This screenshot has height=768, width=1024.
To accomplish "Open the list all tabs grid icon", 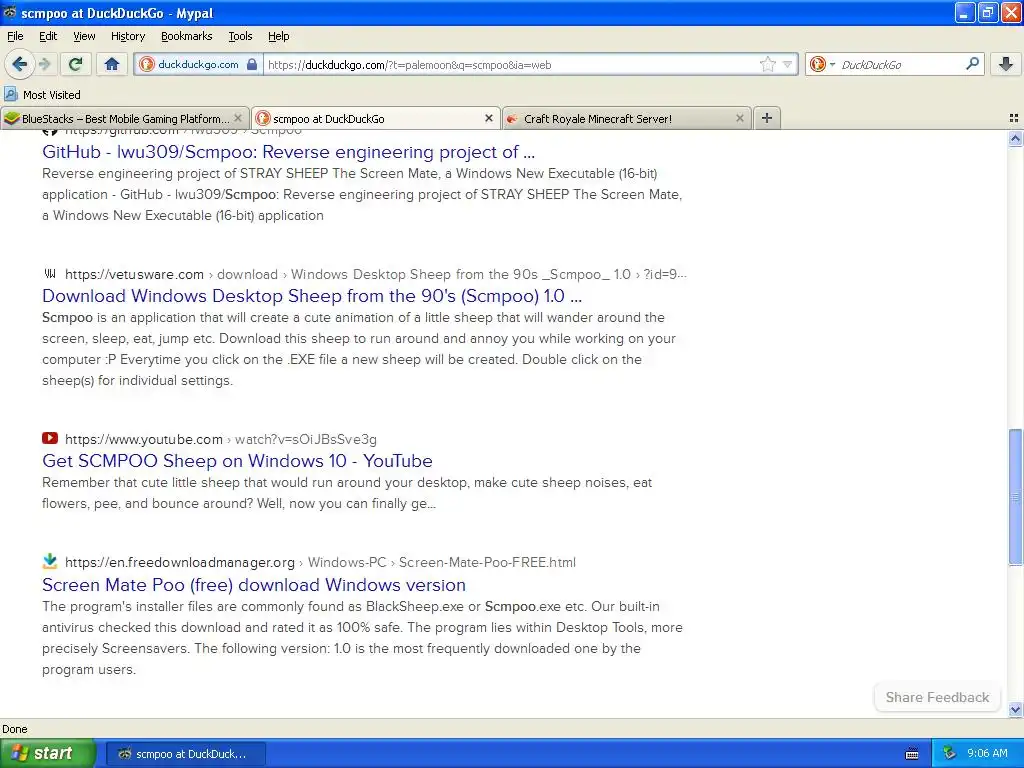I will (x=1014, y=118).
